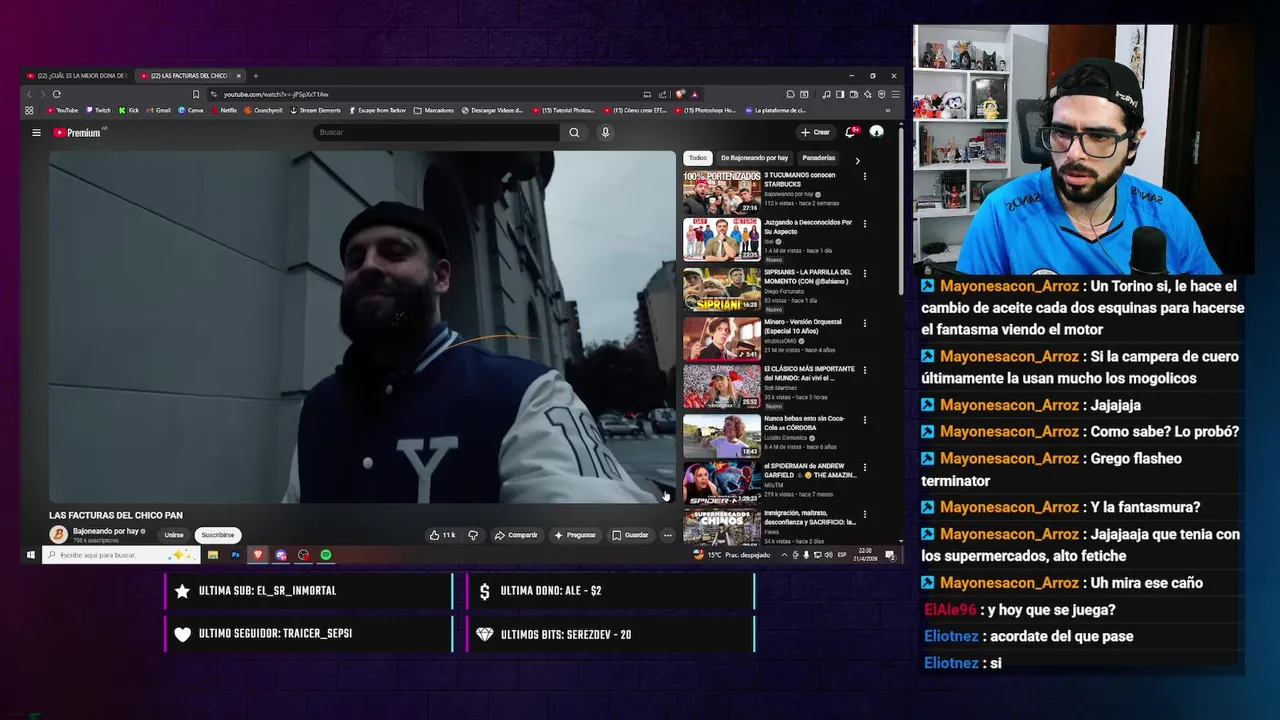Open the Escape from Tarkov bookmark
The width and height of the screenshot is (1280, 720).
(x=377, y=110)
